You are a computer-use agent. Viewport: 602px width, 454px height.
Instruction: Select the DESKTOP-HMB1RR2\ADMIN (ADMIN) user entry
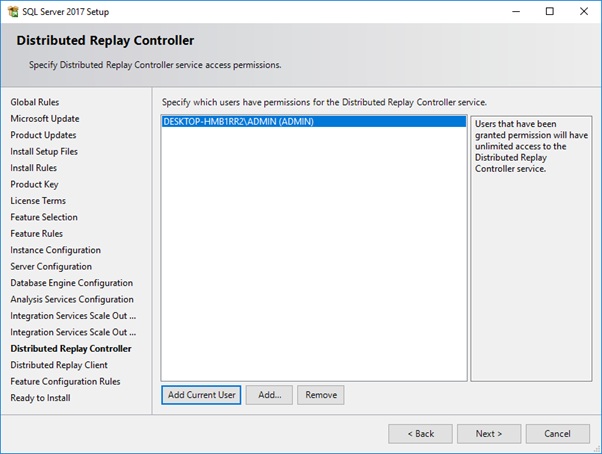click(x=314, y=122)
